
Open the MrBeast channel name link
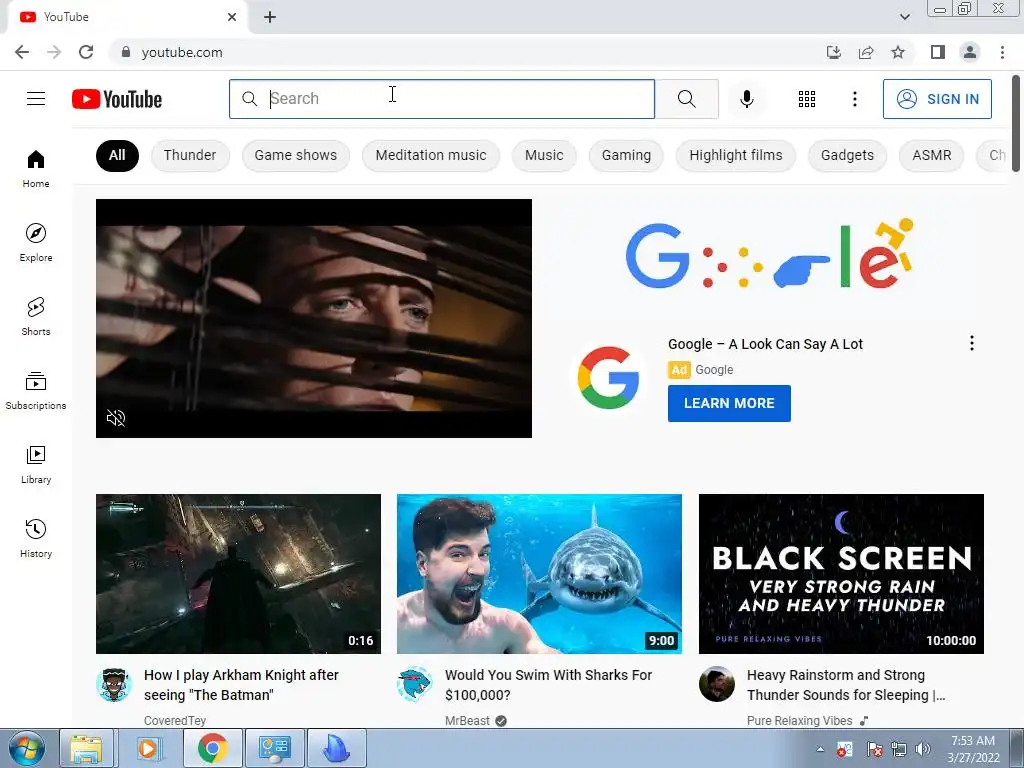(x=467, y=720)
